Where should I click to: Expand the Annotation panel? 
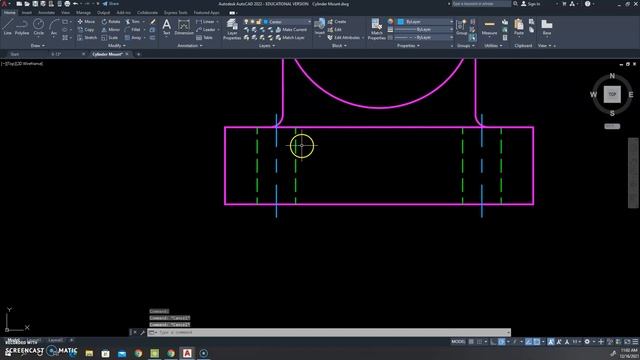[x=190, y=46]
